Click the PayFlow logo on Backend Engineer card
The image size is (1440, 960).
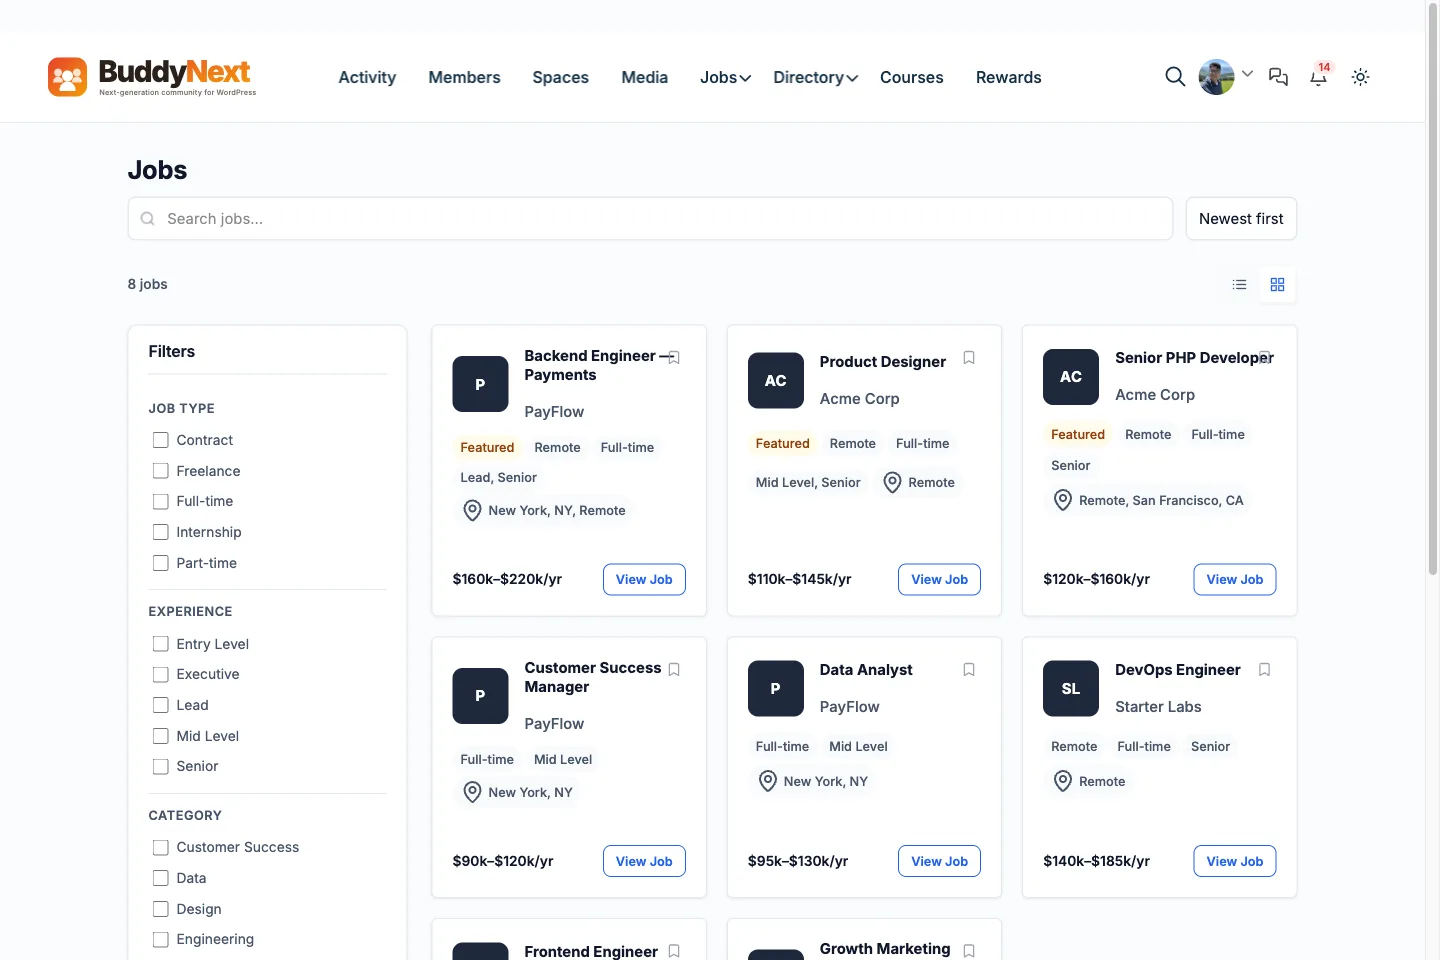pos(480,384)
